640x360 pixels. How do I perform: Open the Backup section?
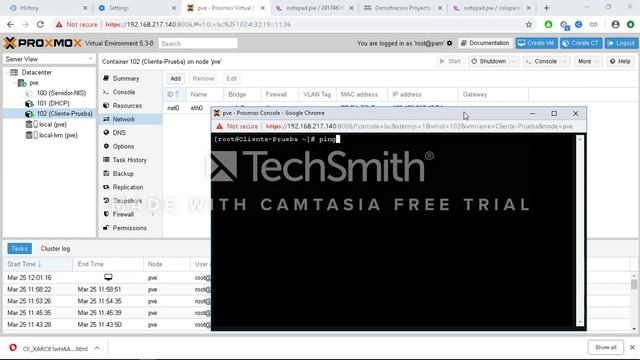coord(123,173)
